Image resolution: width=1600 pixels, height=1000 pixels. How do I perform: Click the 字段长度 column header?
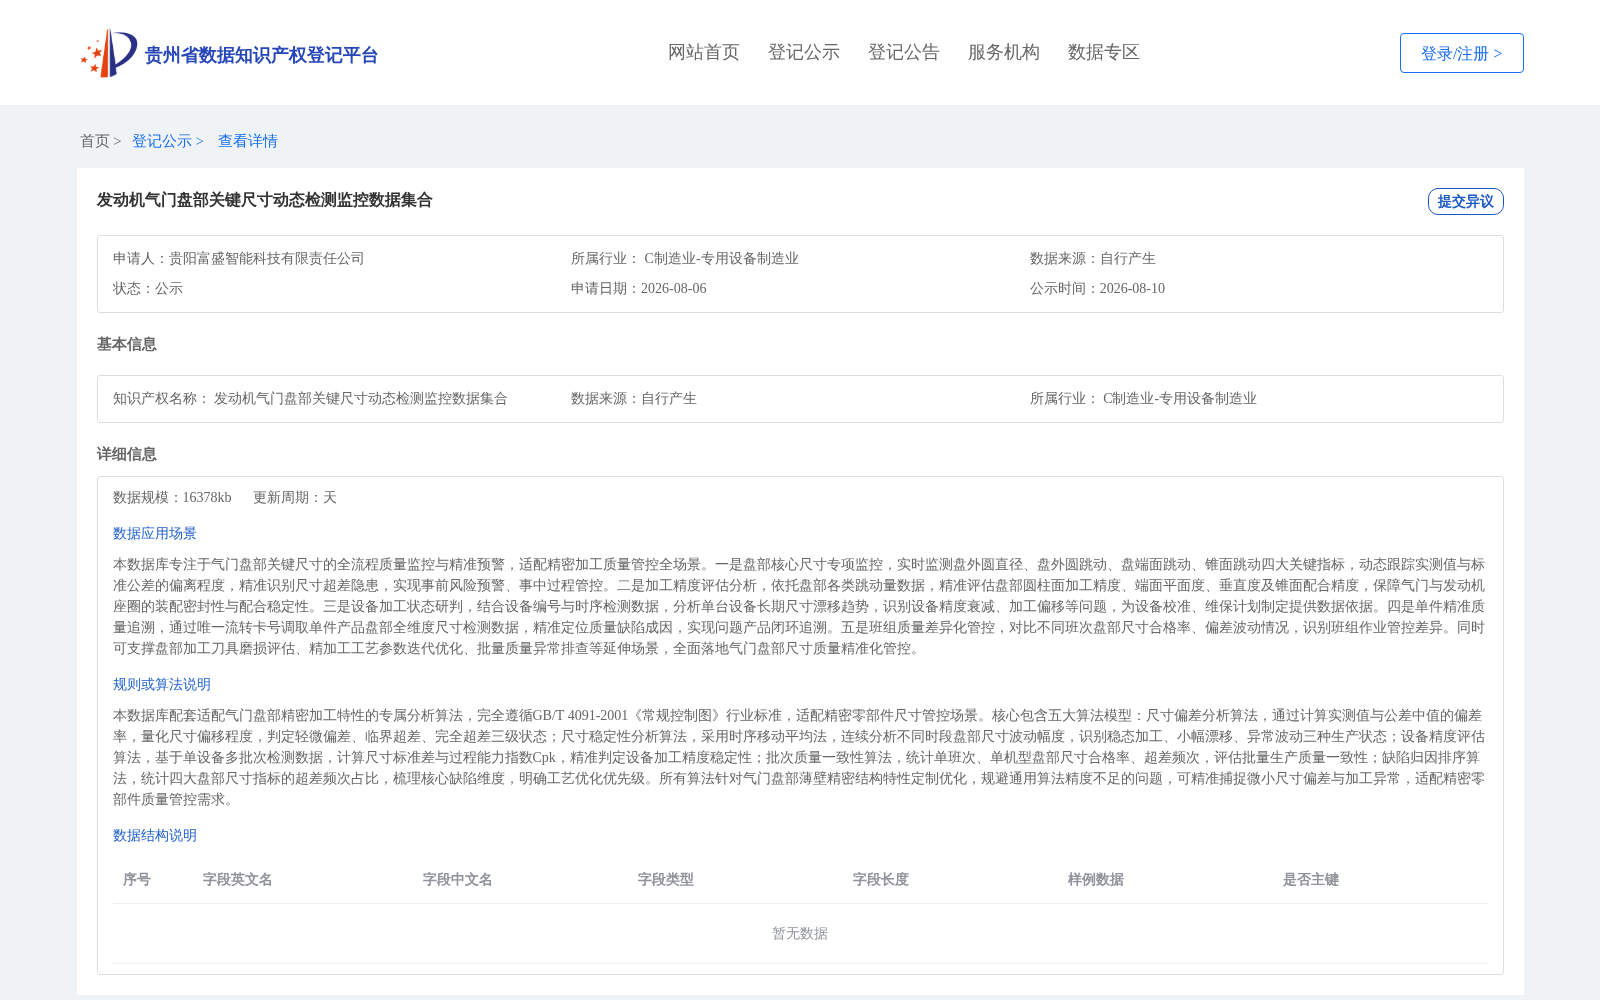pyautogui.click(x=881, y=879)
